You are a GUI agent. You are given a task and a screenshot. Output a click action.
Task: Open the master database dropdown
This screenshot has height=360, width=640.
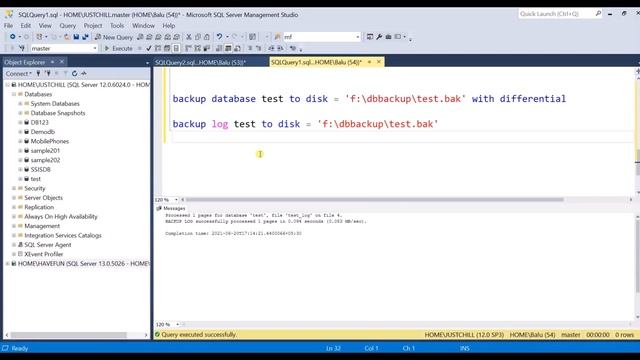tap(95, 48)
